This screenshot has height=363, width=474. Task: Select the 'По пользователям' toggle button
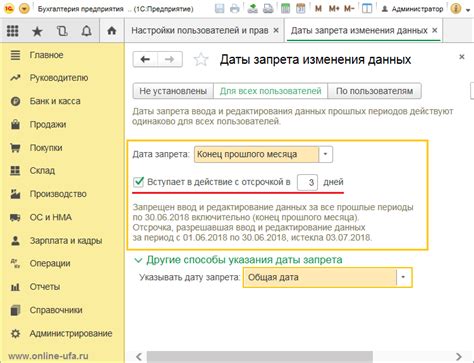(374, 91)
